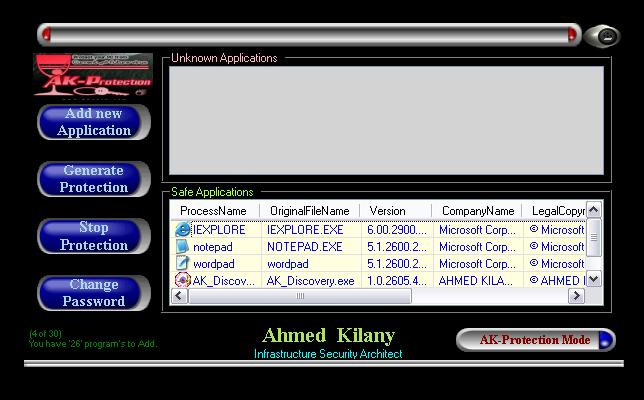
Task: Select the AK_Discov... process name
Action: (223, 280)
